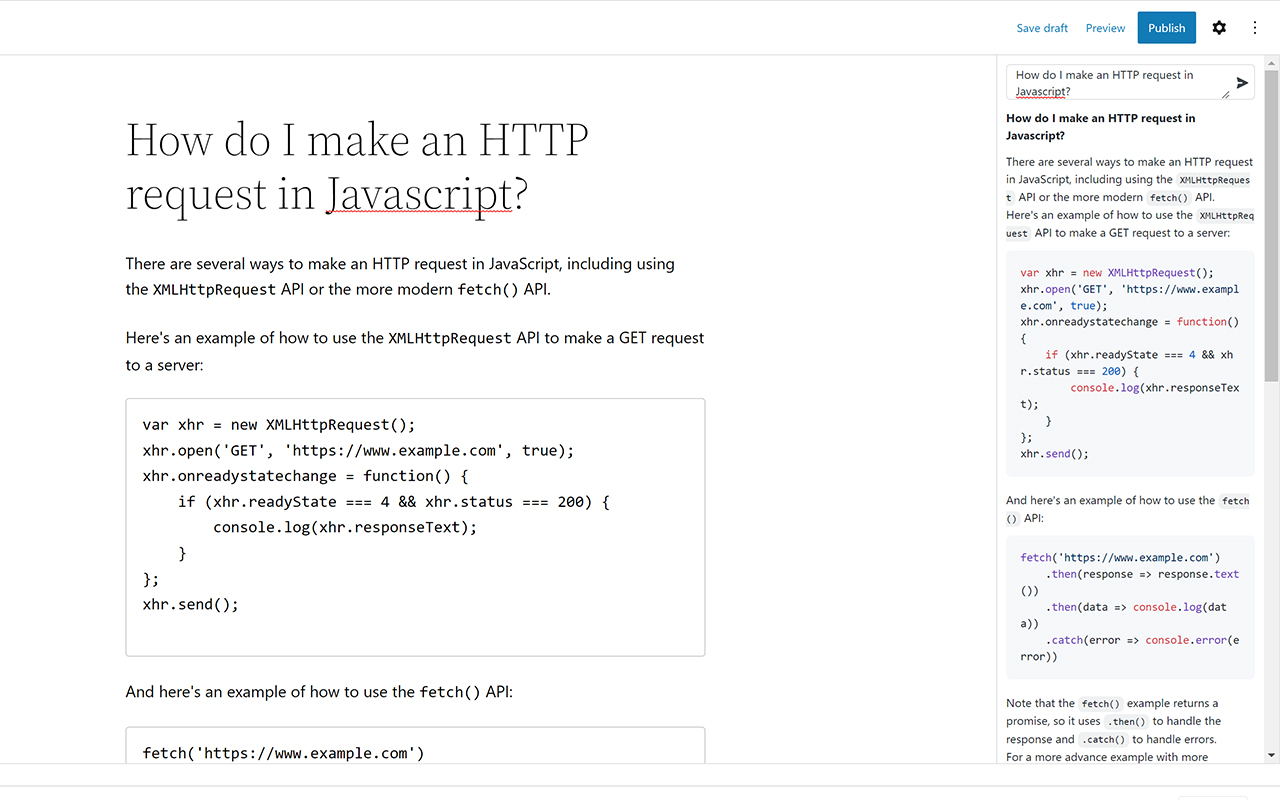This screenshot has width=1280, height=800.
Task: Click 'var xhr = new XMLHttpRequest();' line in editor
Action: (279, 424)
